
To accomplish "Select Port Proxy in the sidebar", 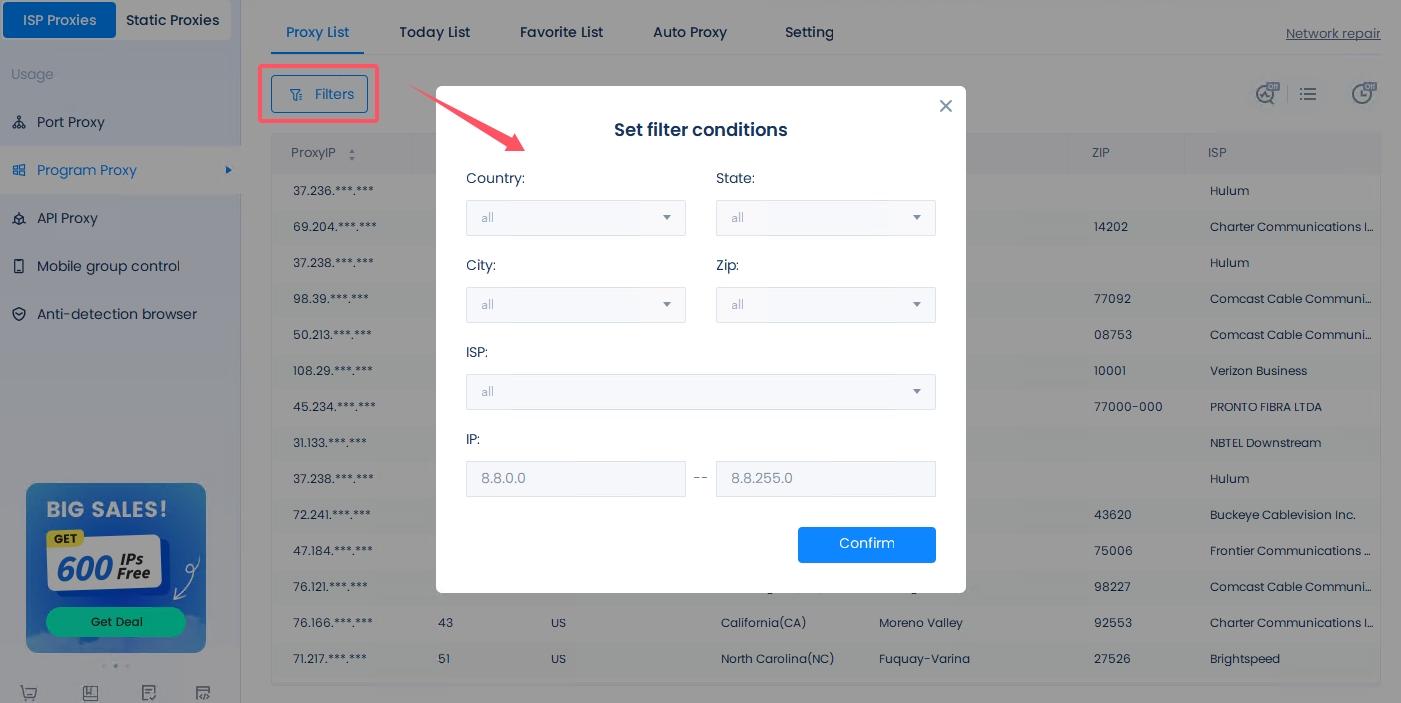I will point(70,122).
